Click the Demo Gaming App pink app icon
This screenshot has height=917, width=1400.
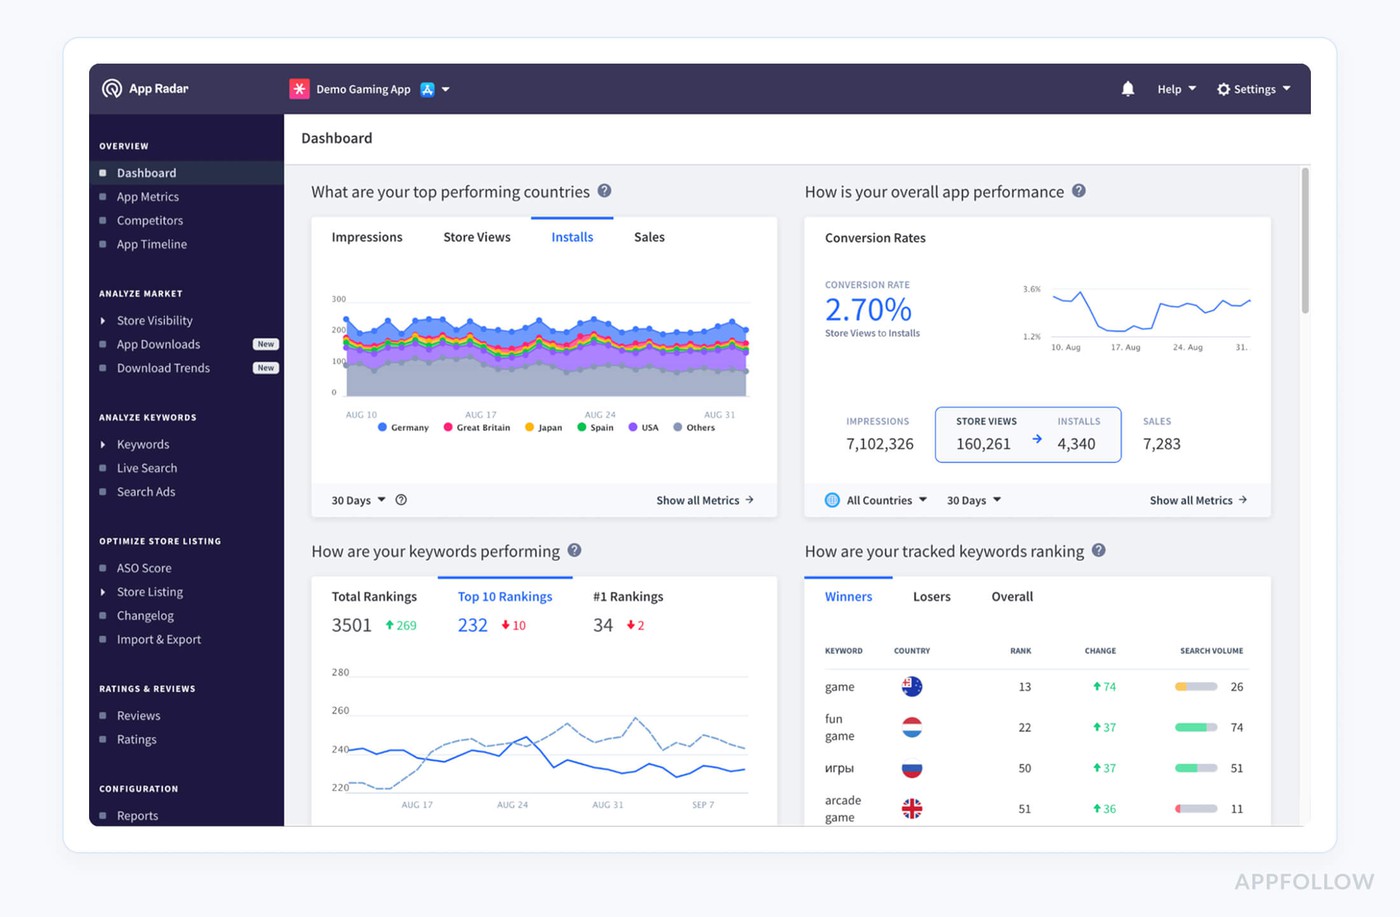click(x=299, y=88)
